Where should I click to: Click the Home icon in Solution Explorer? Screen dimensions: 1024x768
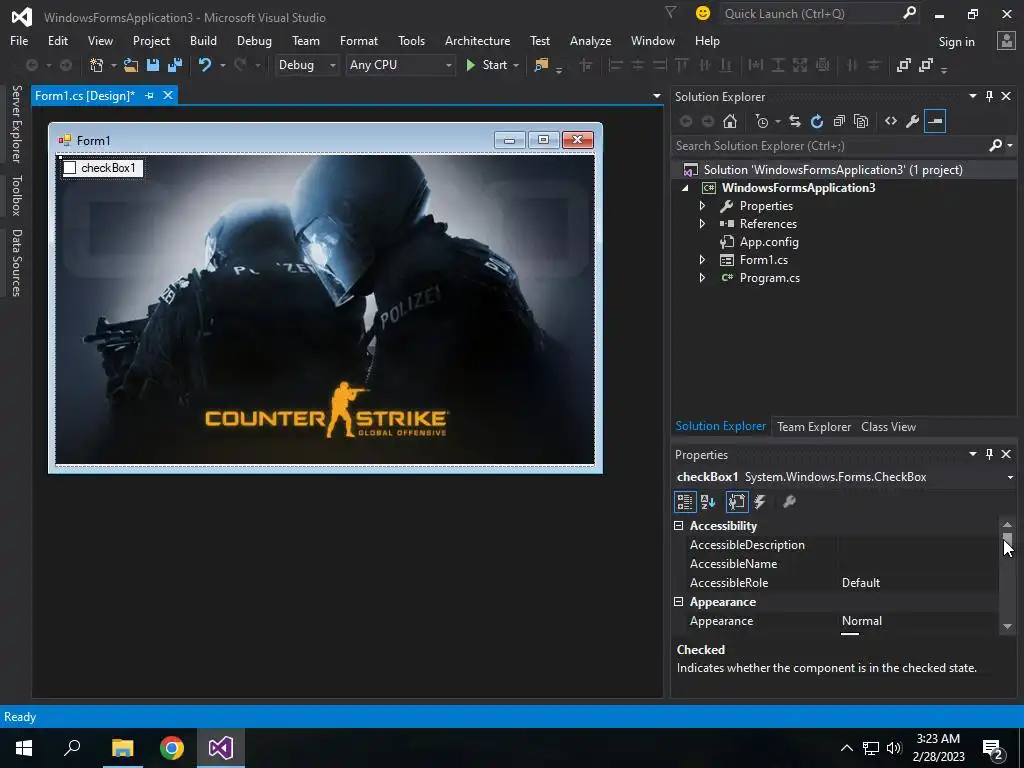click(730, 121)
